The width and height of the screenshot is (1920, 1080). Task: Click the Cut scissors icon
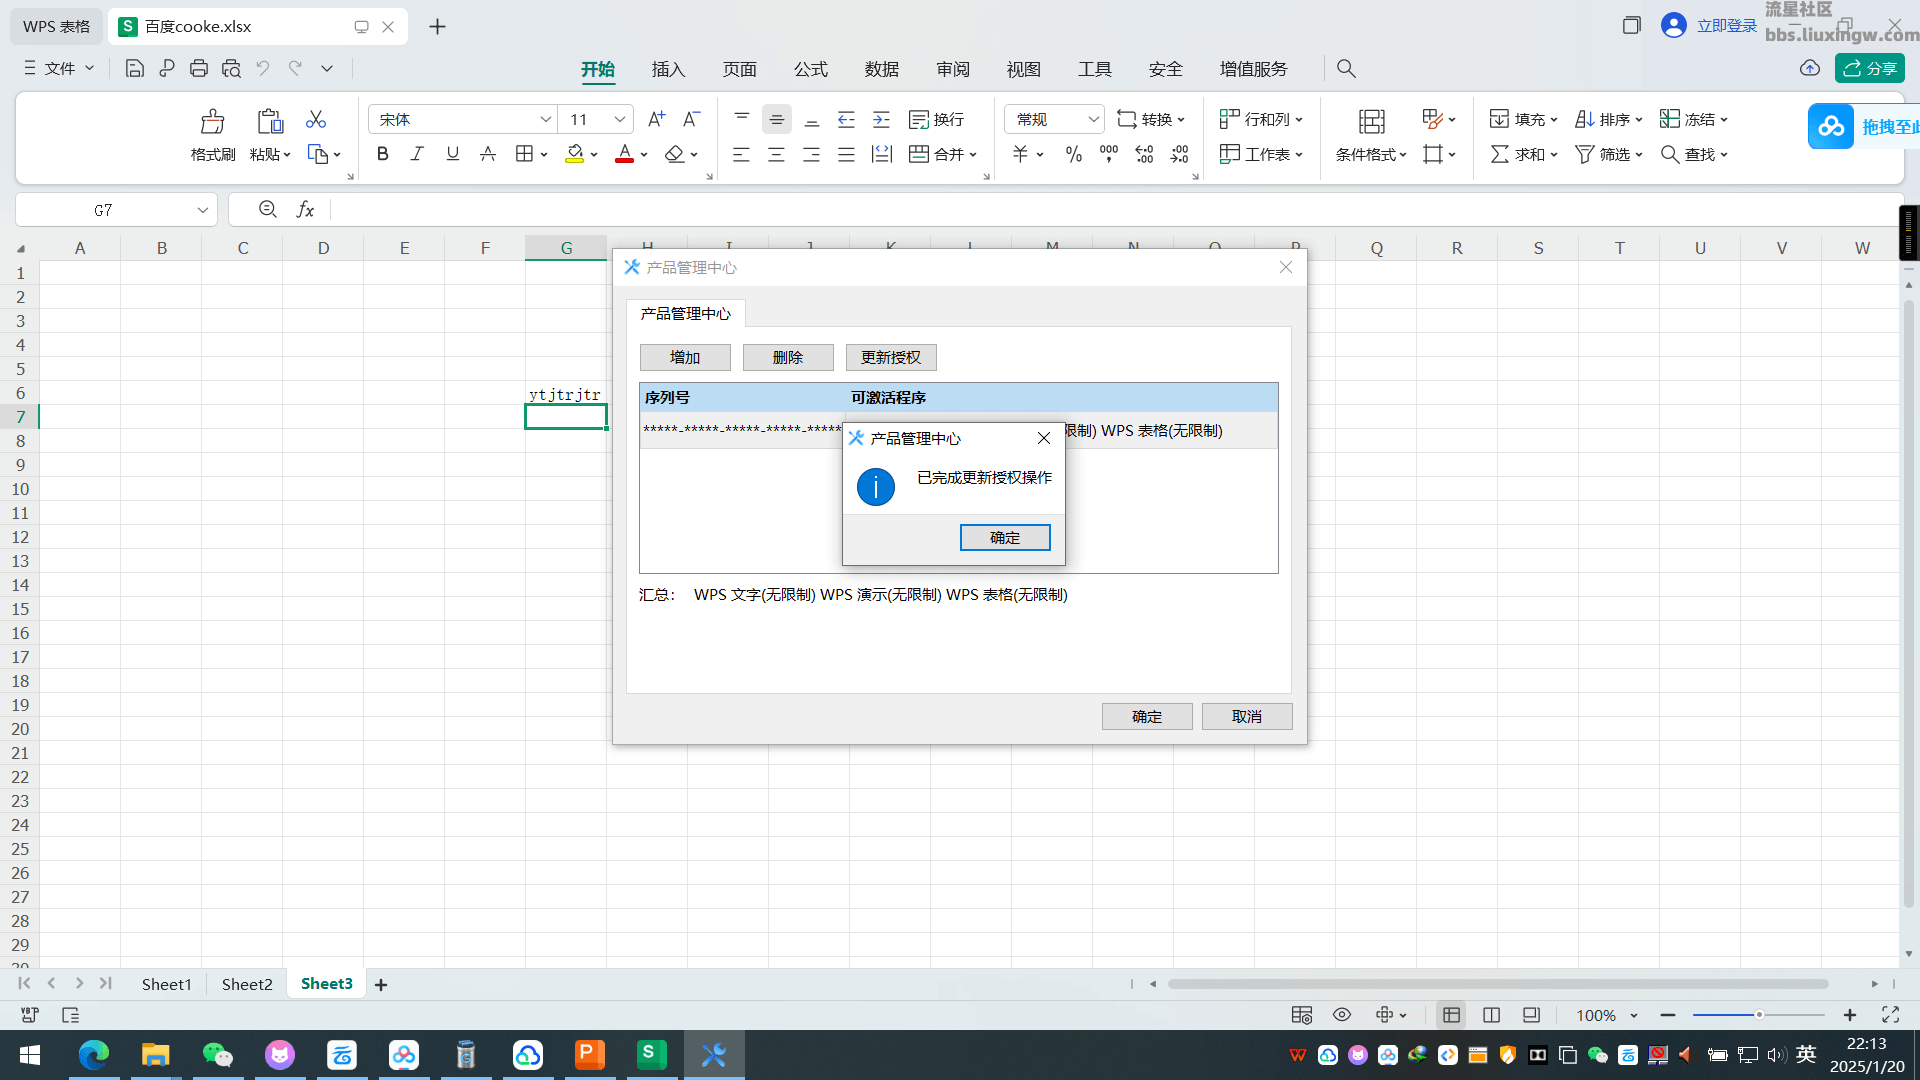(316, 119)
